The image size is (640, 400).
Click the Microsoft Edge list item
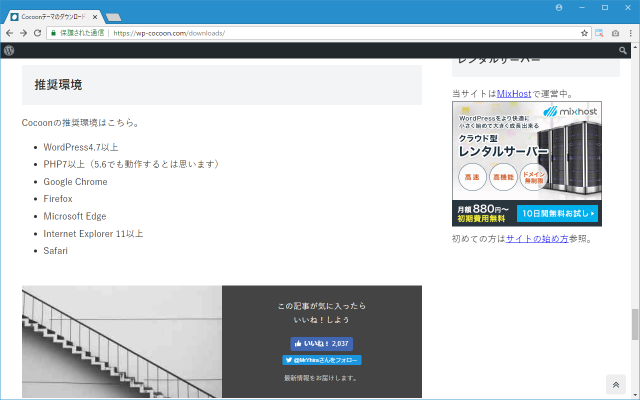point(75,216)
